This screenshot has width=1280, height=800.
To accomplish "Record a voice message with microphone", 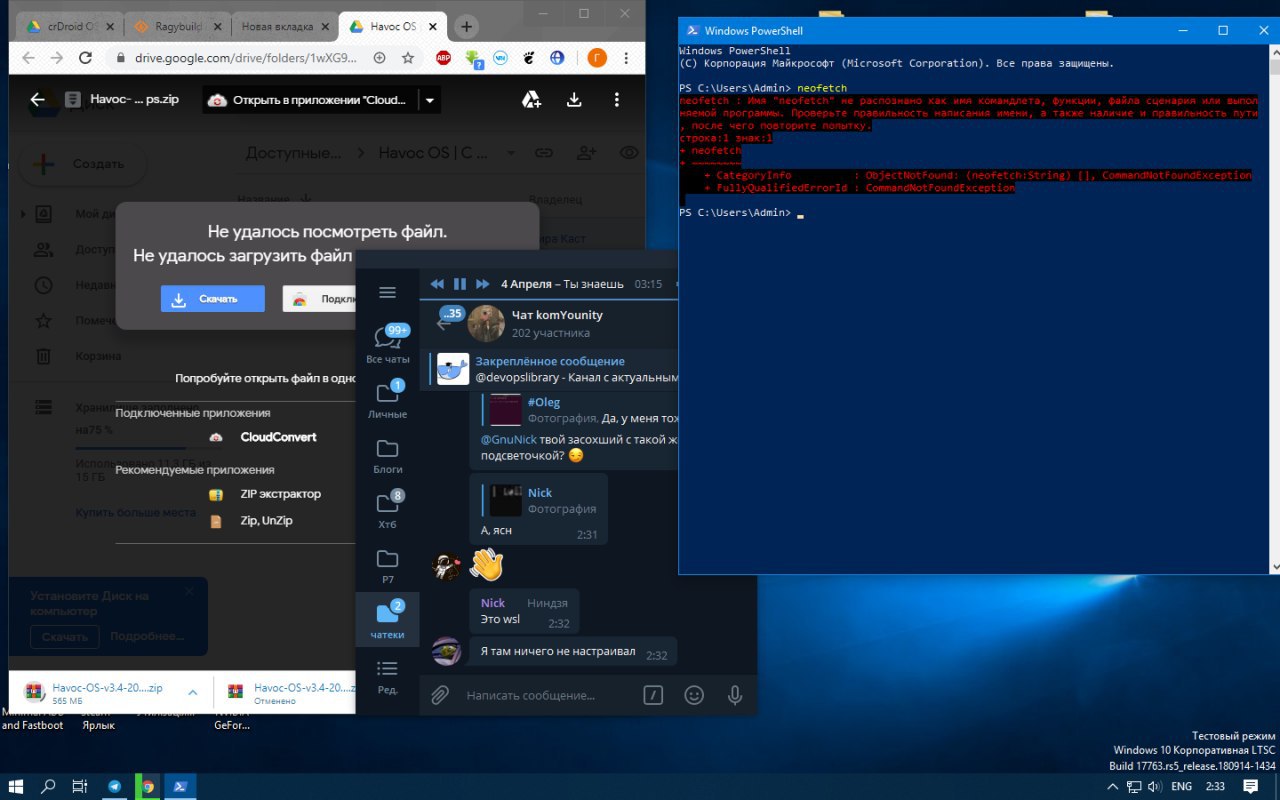I will (x=735, y=695).
